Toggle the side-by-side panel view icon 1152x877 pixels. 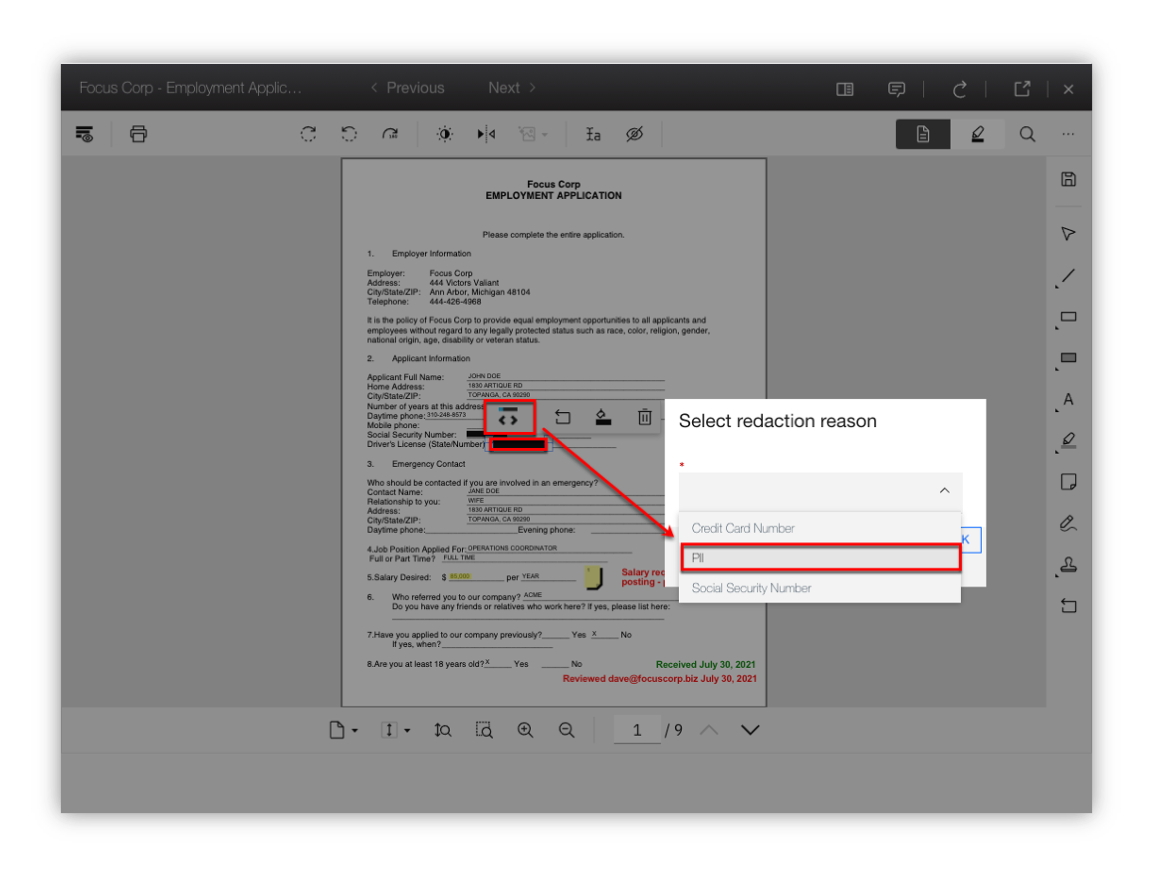(845, 89)
